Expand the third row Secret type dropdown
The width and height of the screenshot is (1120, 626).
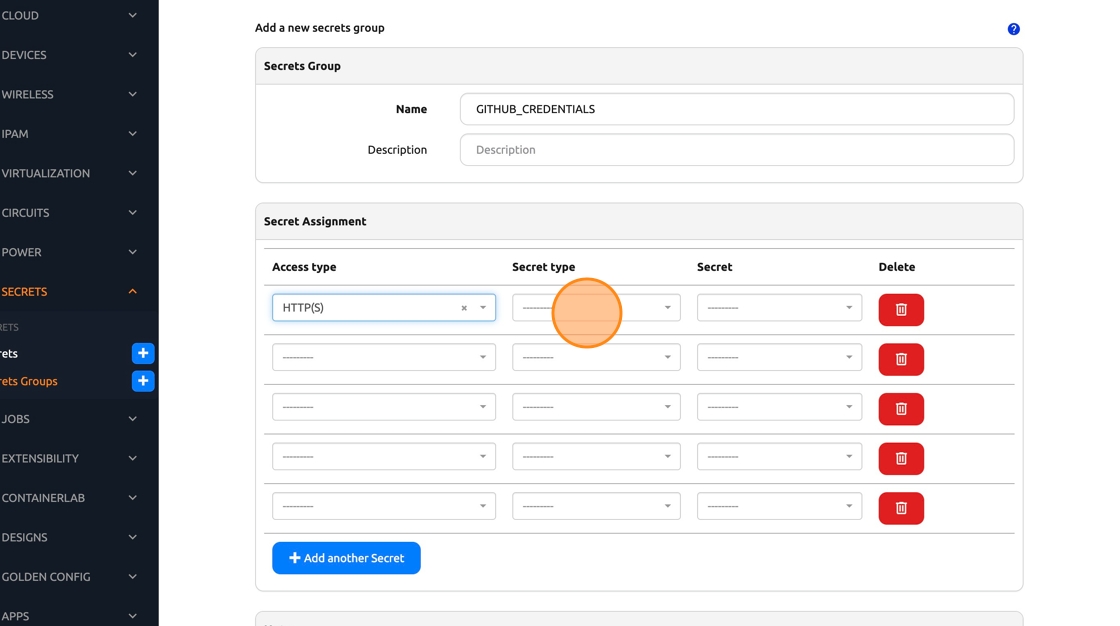point(596,407)
